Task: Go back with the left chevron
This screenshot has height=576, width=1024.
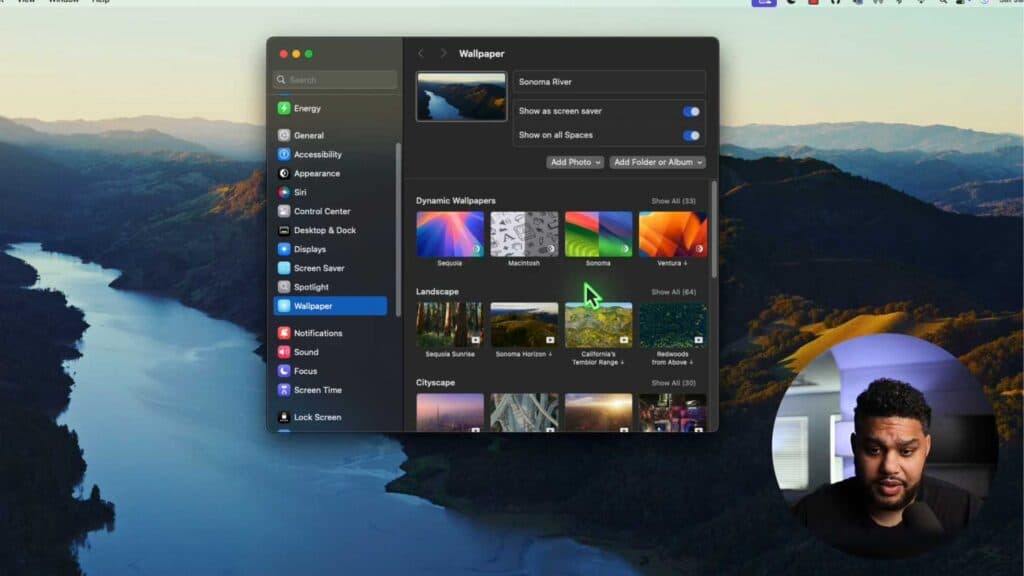Action: 421,54
